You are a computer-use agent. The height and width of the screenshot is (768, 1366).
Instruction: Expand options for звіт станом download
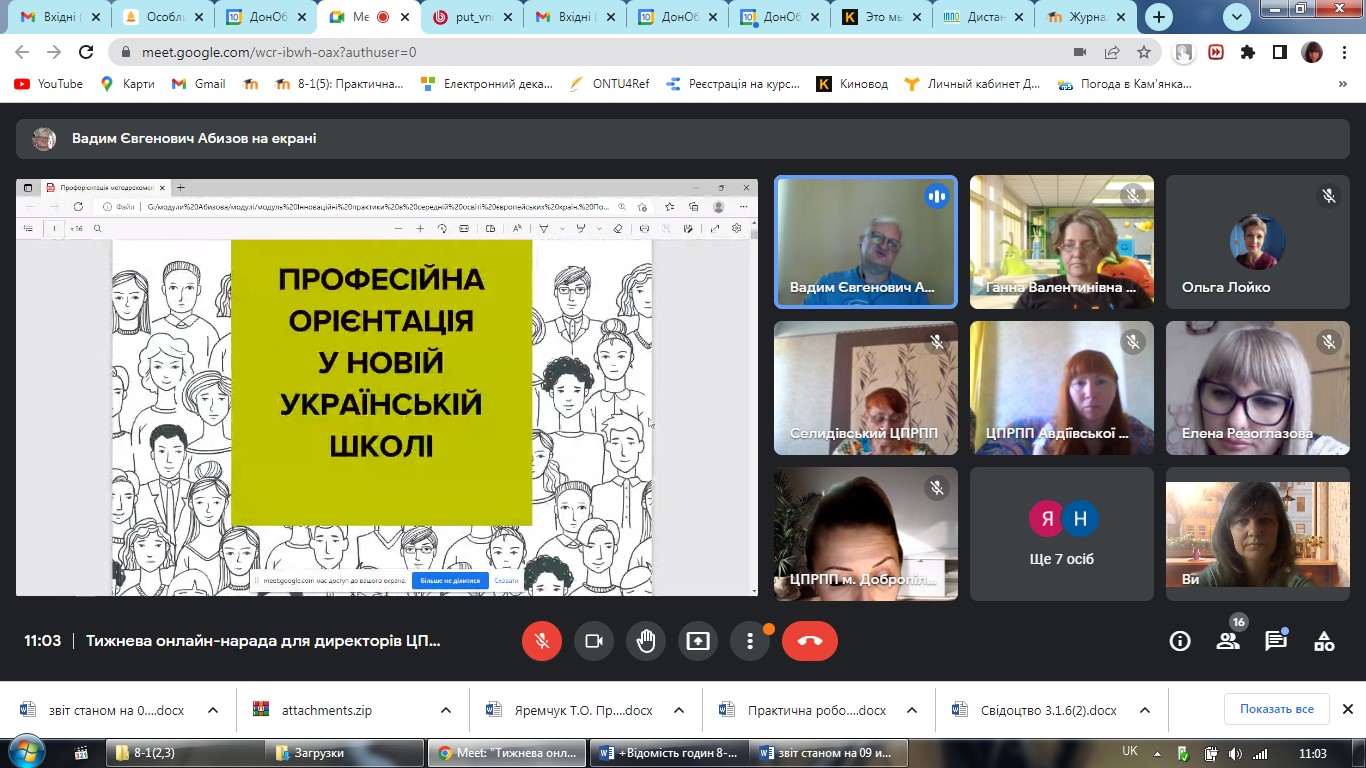point(213,710)
